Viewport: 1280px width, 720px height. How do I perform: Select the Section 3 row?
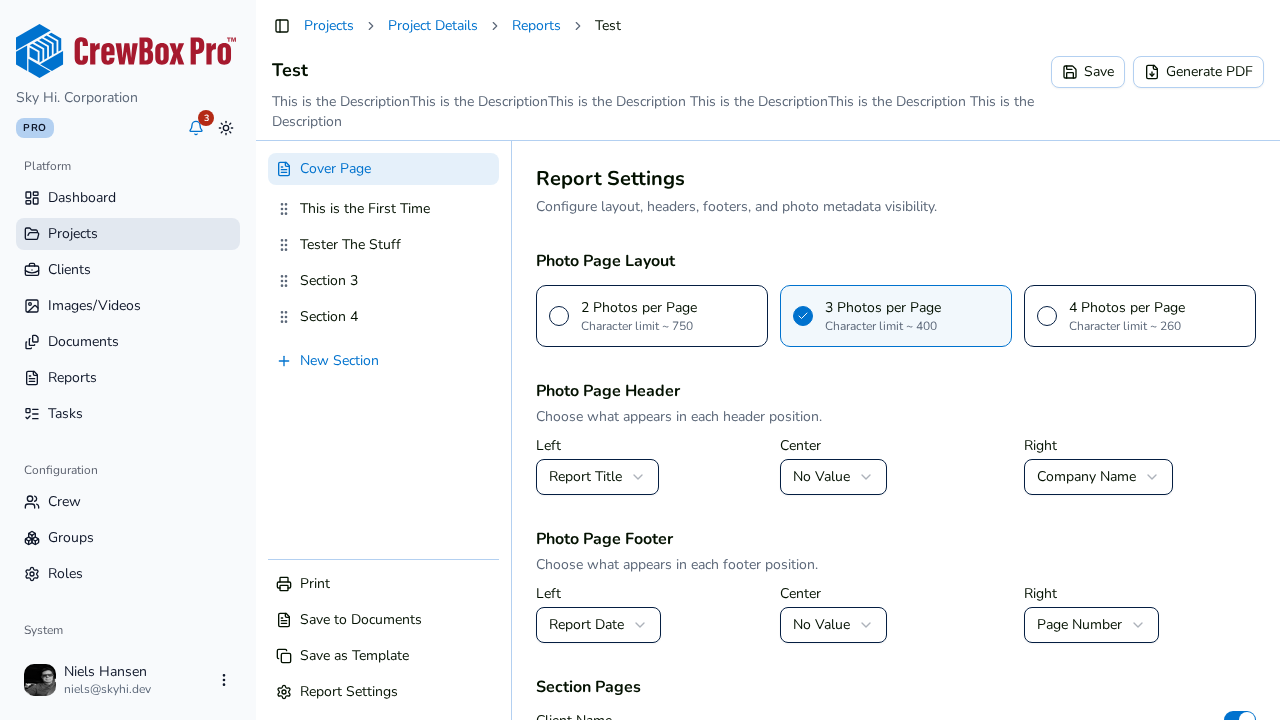coord(383,281)
